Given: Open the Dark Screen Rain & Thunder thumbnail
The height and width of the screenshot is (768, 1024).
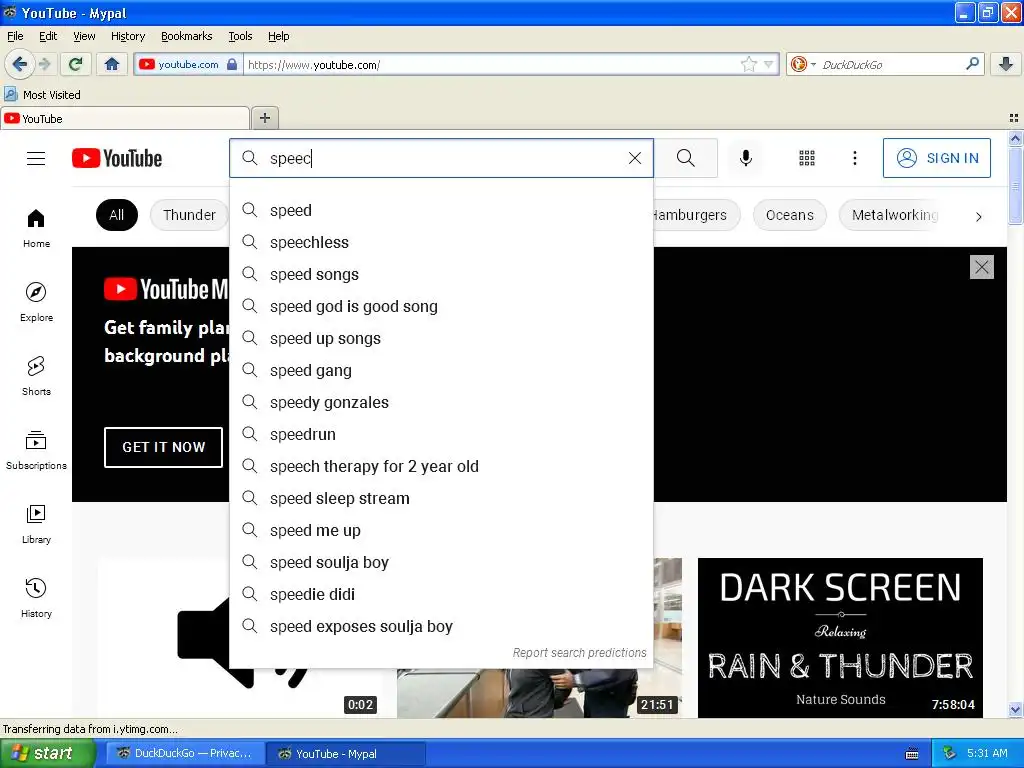Looking at the screenshot, I should click(840, 637).
